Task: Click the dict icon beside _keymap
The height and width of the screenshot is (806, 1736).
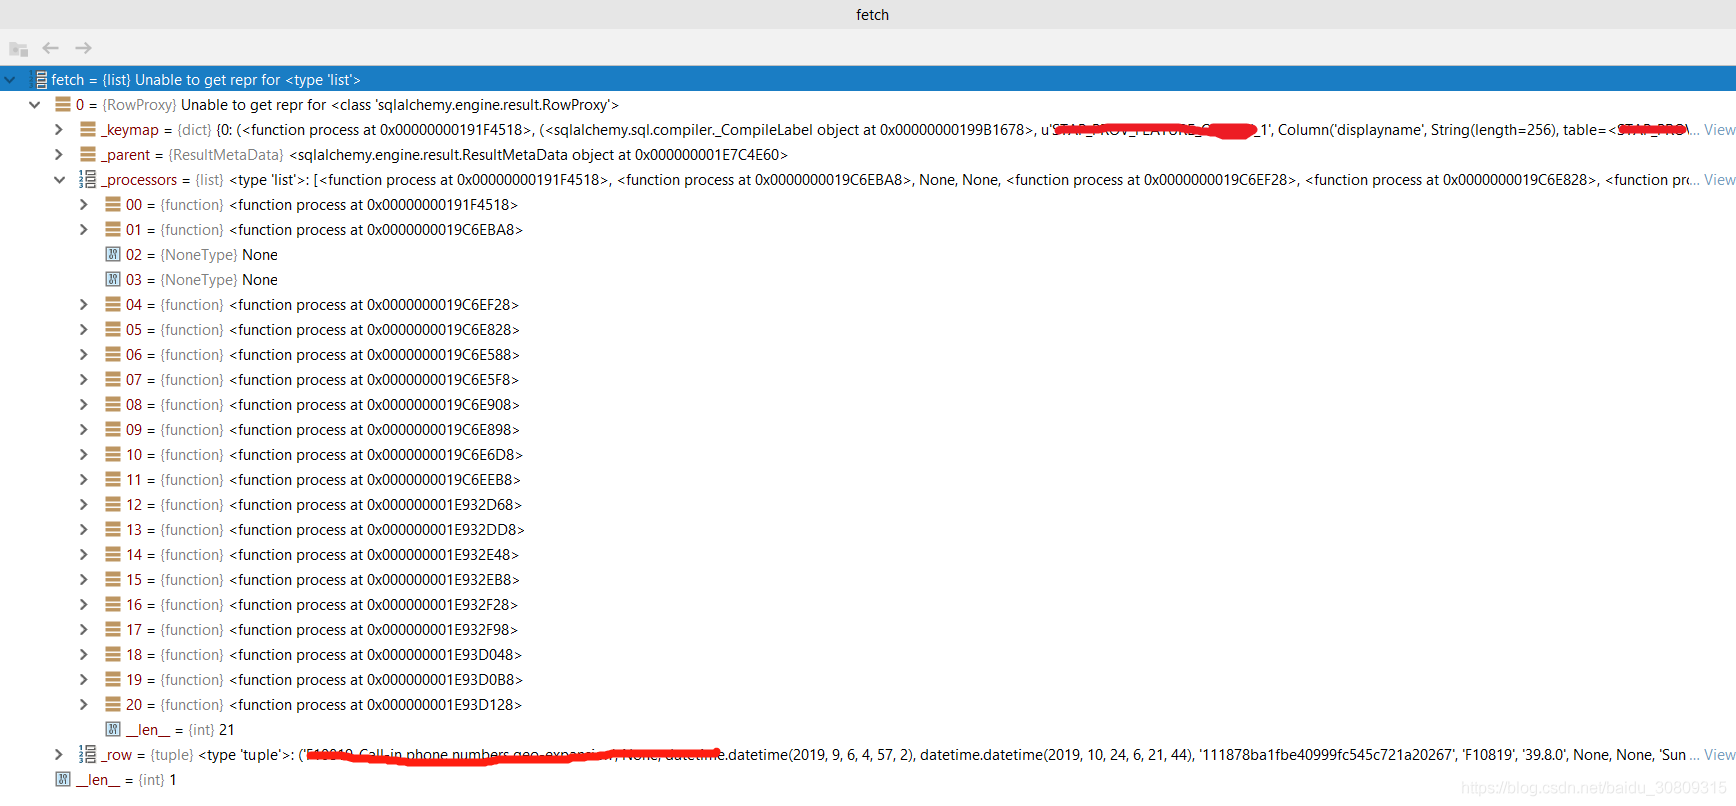Action: (x=88, y=130)
